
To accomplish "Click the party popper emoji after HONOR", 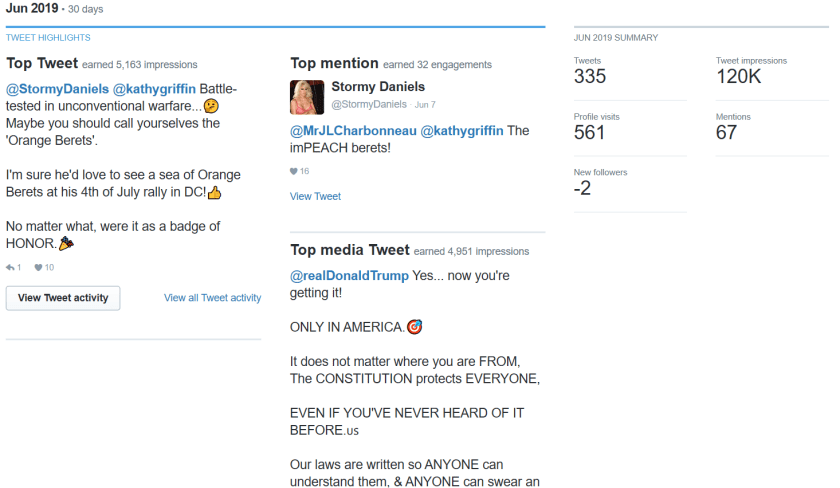I will click(x=66, y=243).
